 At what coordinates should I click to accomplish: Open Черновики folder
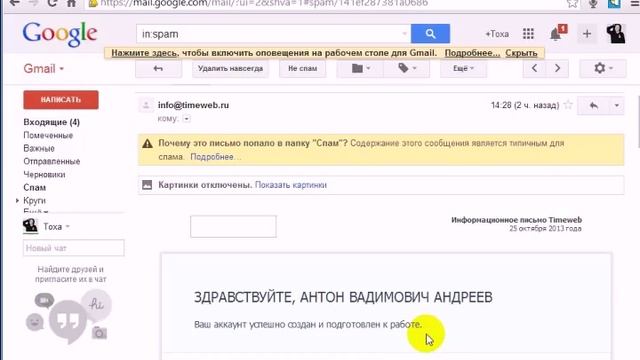click(44, 174)
